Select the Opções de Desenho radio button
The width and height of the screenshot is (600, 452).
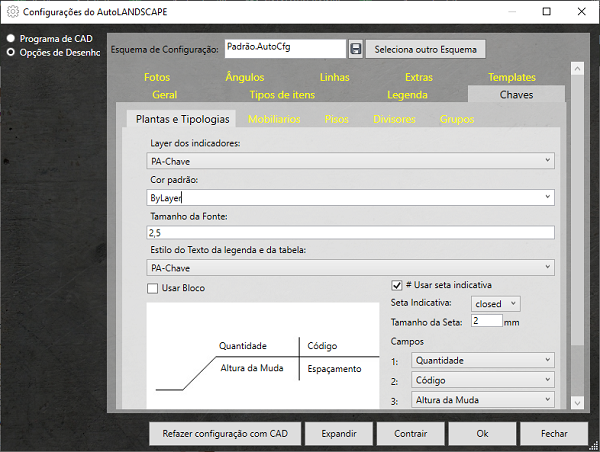tap(10, 52)
